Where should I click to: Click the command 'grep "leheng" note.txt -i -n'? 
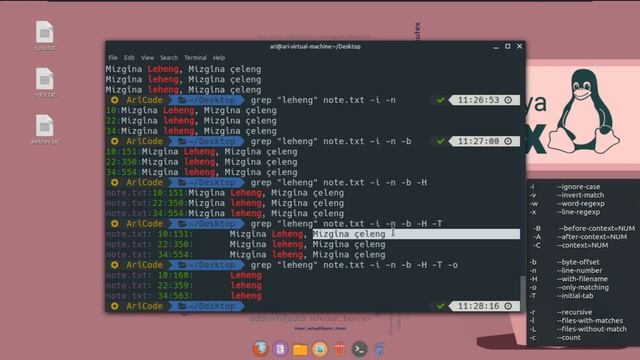323,100
